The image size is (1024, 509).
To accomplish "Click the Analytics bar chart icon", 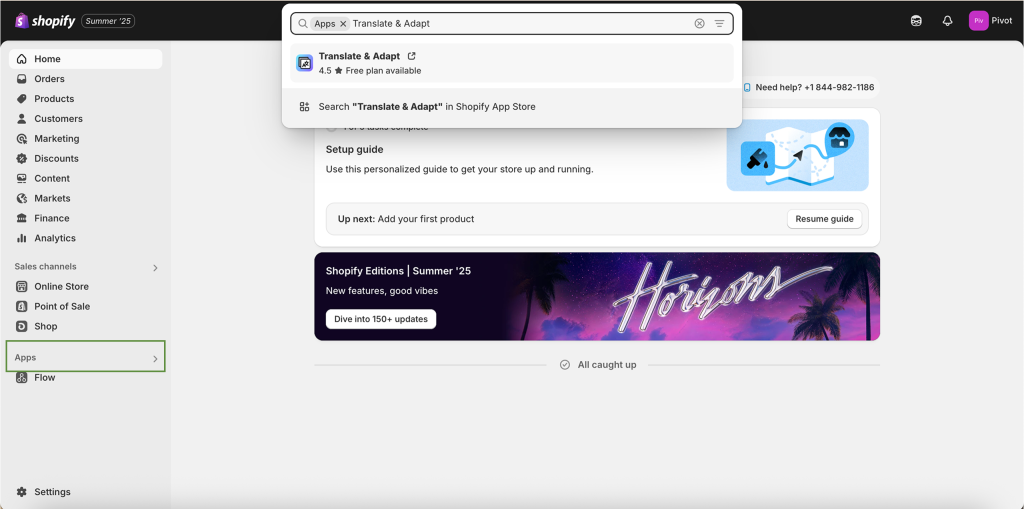I will tap(22, 238).
